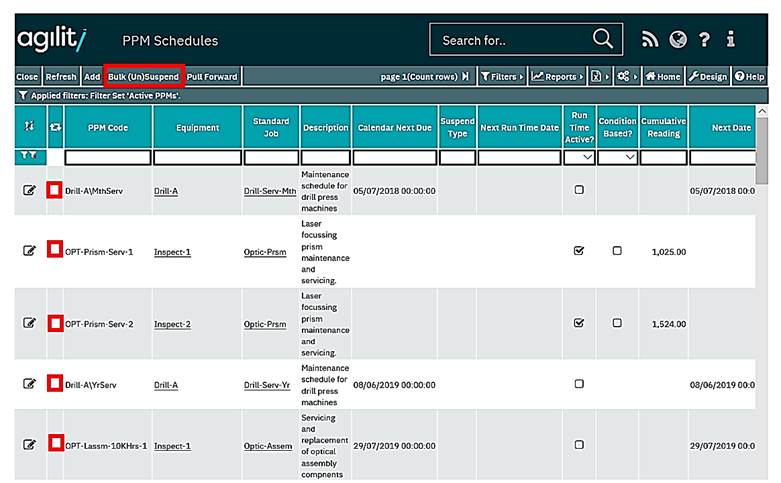This screenshot has width=781, height=483.
Task: Click the RSS feed icon in header
Action: 650,40
